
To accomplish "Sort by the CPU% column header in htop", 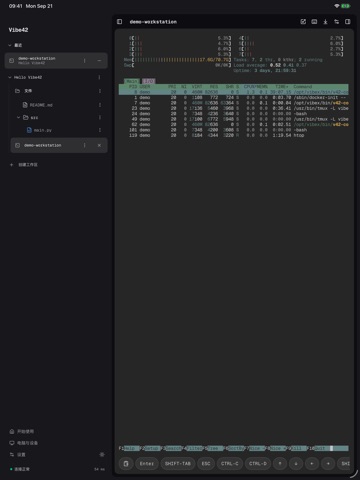I will (249, 87).
